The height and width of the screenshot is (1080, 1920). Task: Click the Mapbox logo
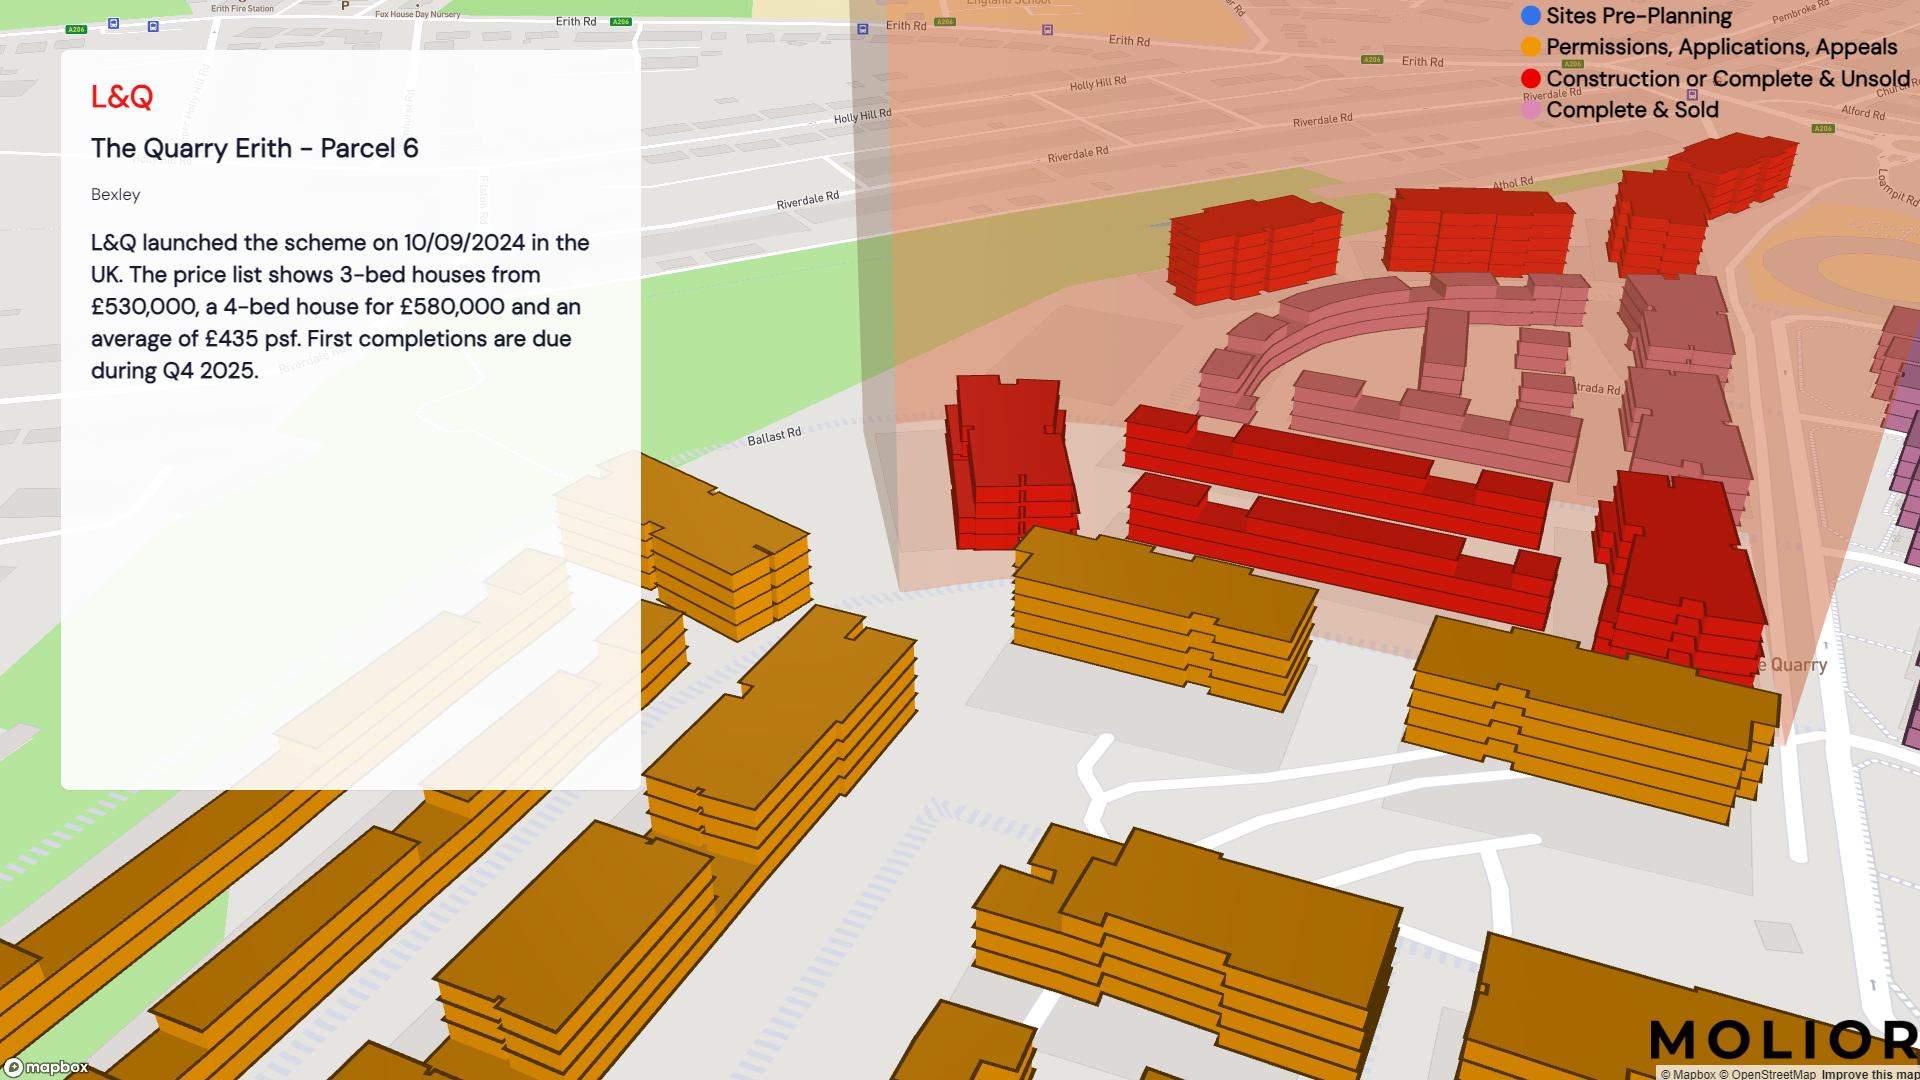click(x=46, y=1067)
